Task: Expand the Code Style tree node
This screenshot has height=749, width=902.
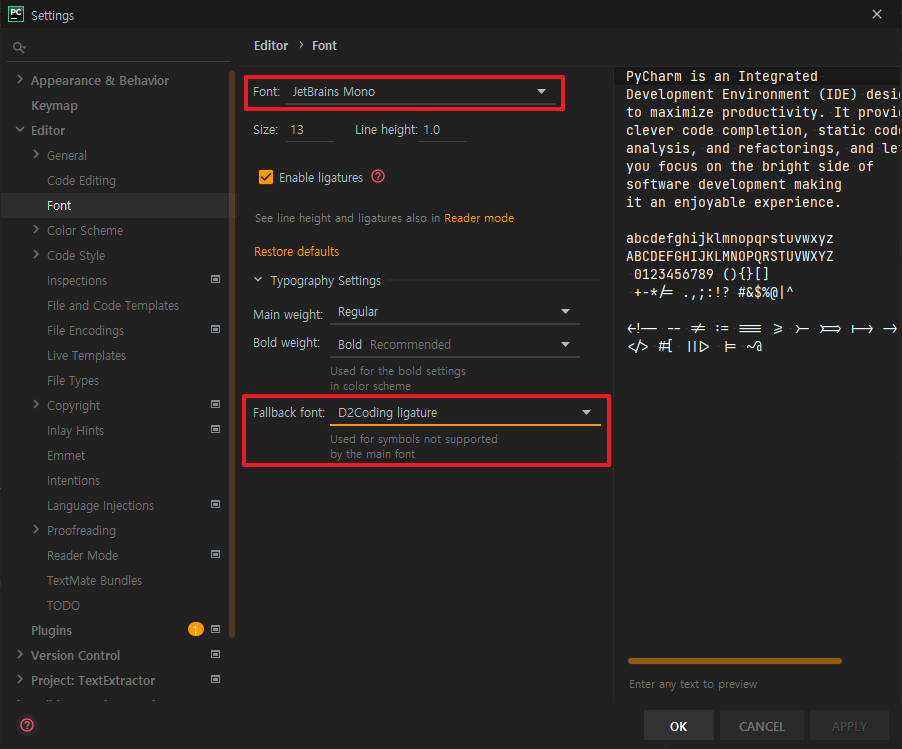Action: 36,255
